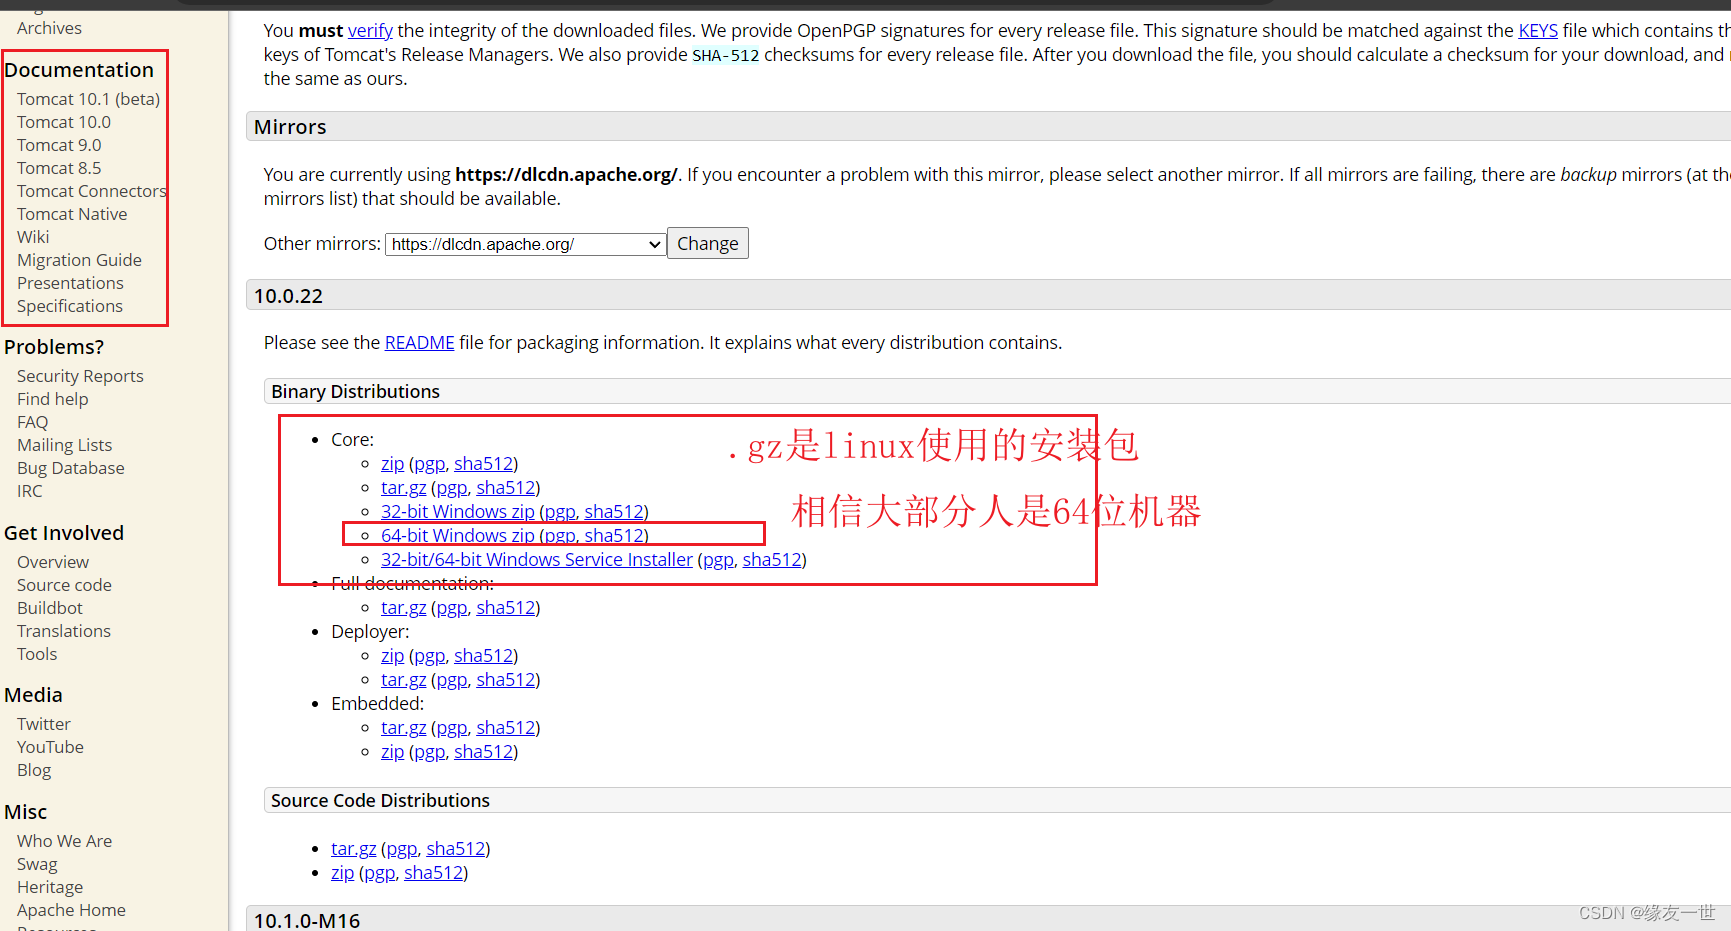The image size is (1731, 931).
Task: Open source code tar.gz pgp signature
Action: (401, 849)
